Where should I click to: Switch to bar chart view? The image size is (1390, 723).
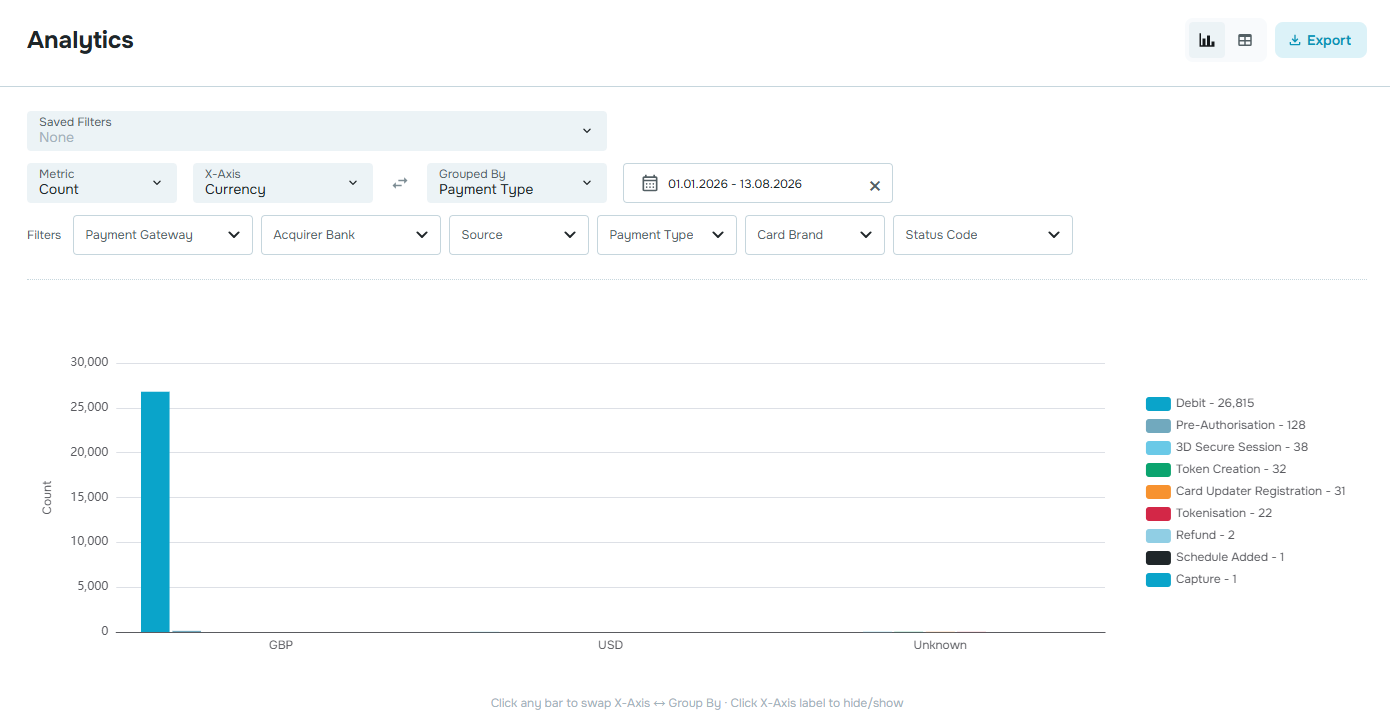(1207, 40)
